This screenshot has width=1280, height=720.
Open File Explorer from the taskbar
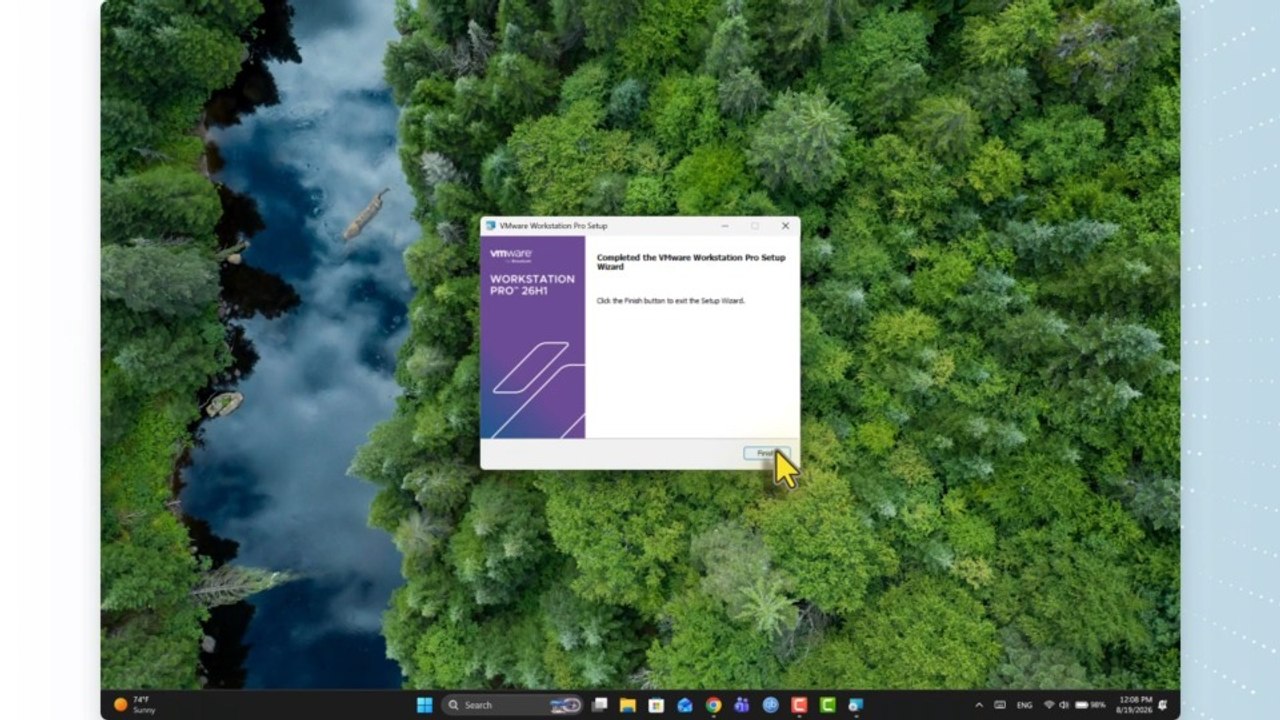(x=628, y=705)
